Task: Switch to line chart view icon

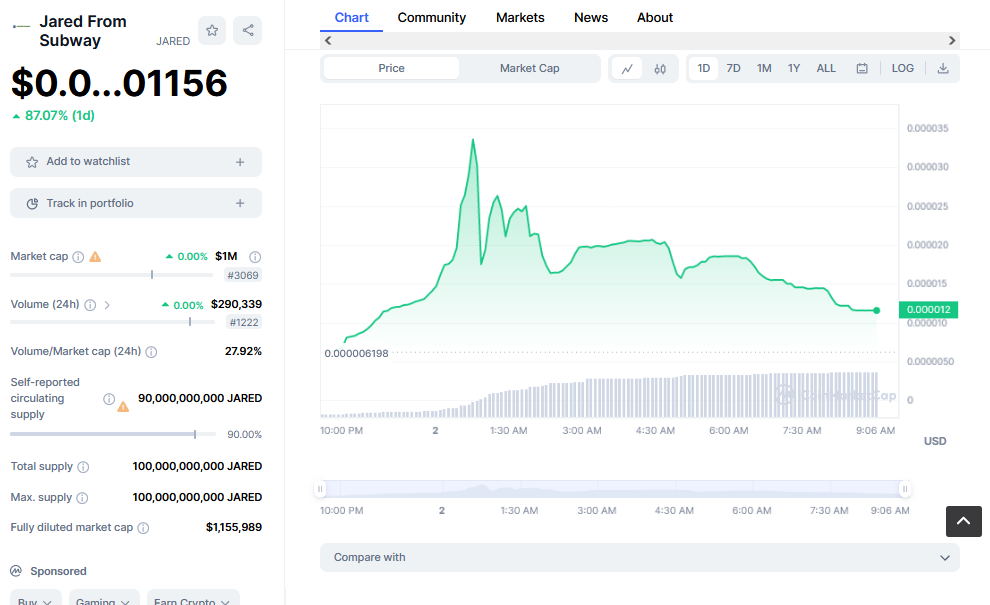Action: [x=627, y=69]
